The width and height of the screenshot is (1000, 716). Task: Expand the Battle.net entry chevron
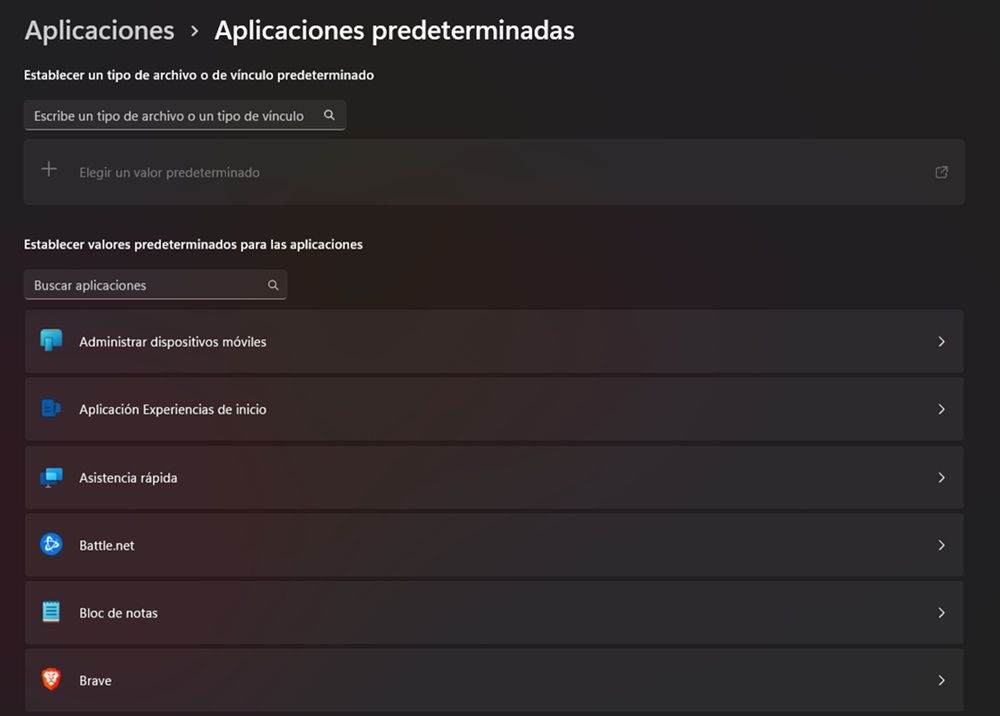(x=941, y=545)
